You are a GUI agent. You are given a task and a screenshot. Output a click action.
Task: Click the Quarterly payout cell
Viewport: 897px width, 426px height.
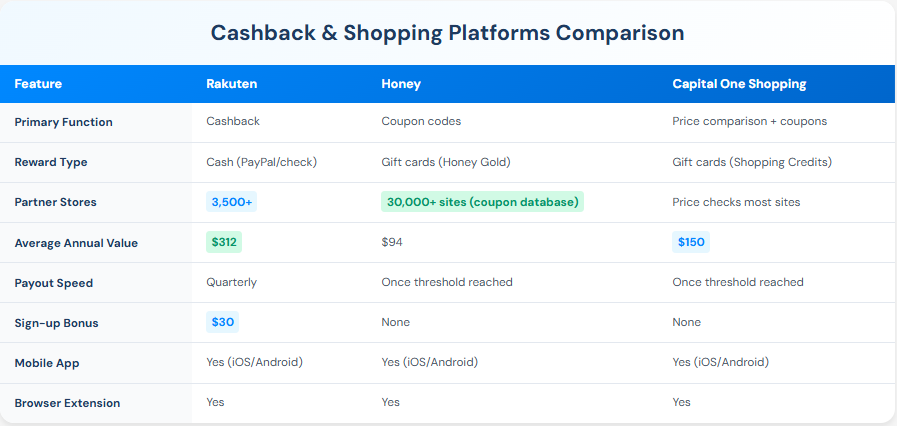tap(232, 282)
